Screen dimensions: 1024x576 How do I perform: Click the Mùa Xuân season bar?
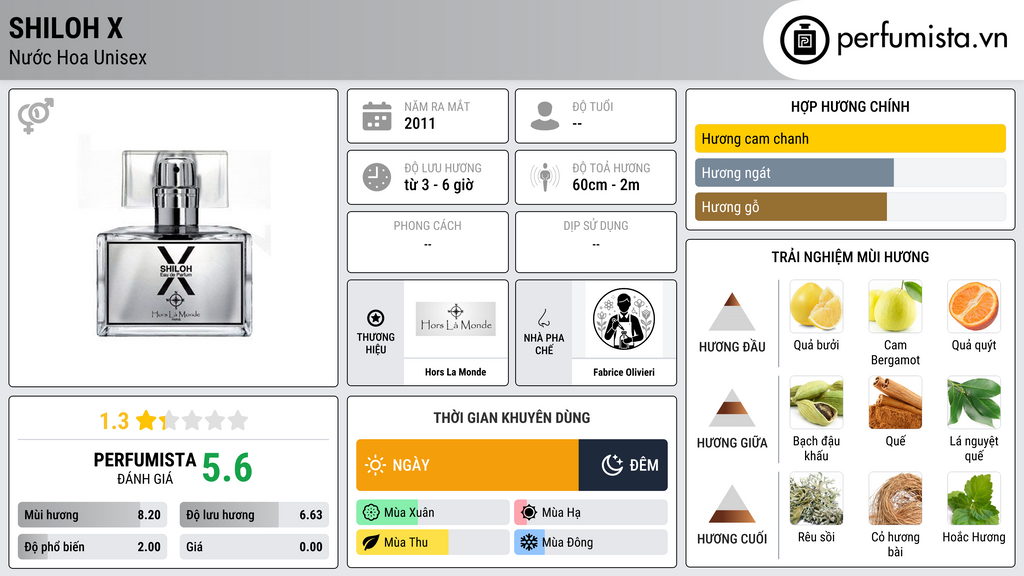coord(432,513)
